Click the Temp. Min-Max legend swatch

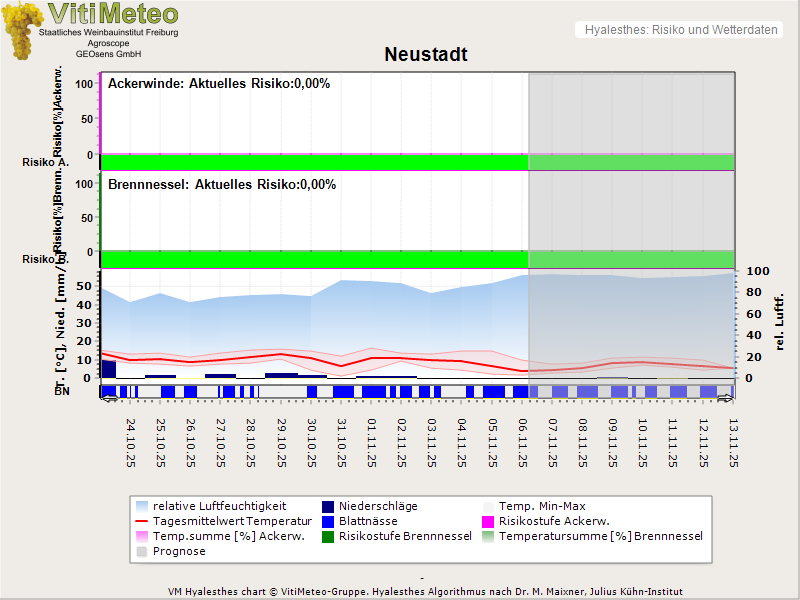489,506
